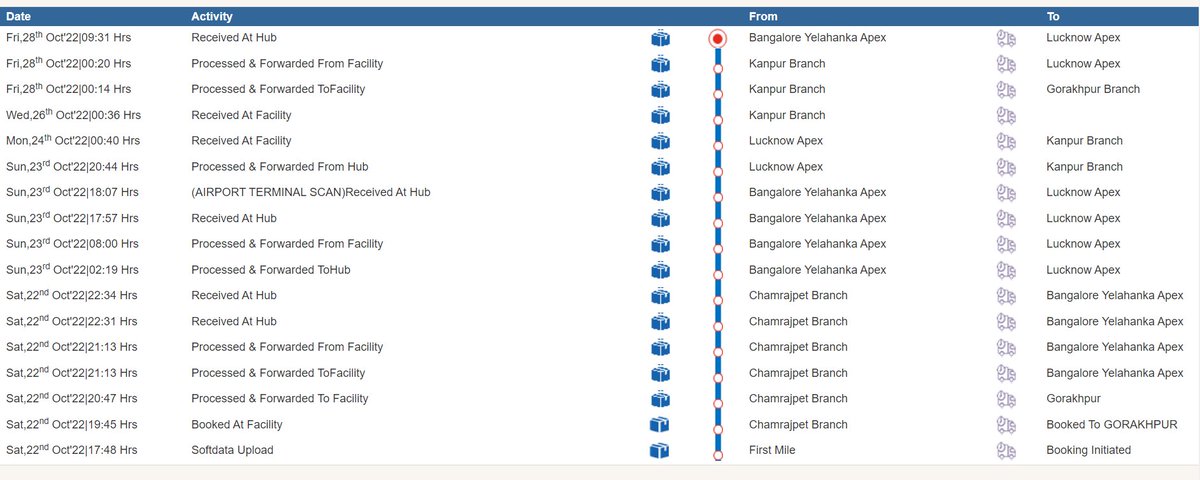Image resolution: width=1200 pixels, height=480 pixels.
Task: Click Bangalore Yelahanka Apex From in top row
Action: pos(817,38)
